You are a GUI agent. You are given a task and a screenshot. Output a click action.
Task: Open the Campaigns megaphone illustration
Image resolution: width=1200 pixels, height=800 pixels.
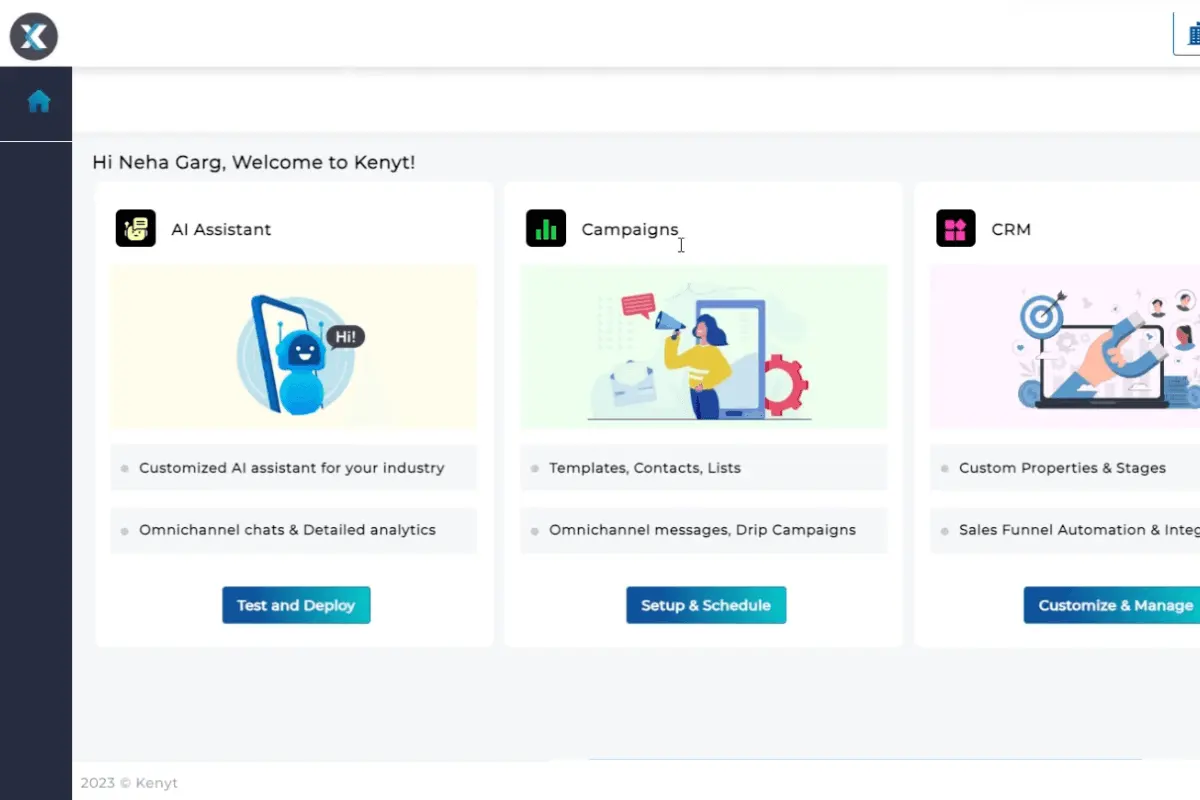point(704,347)
